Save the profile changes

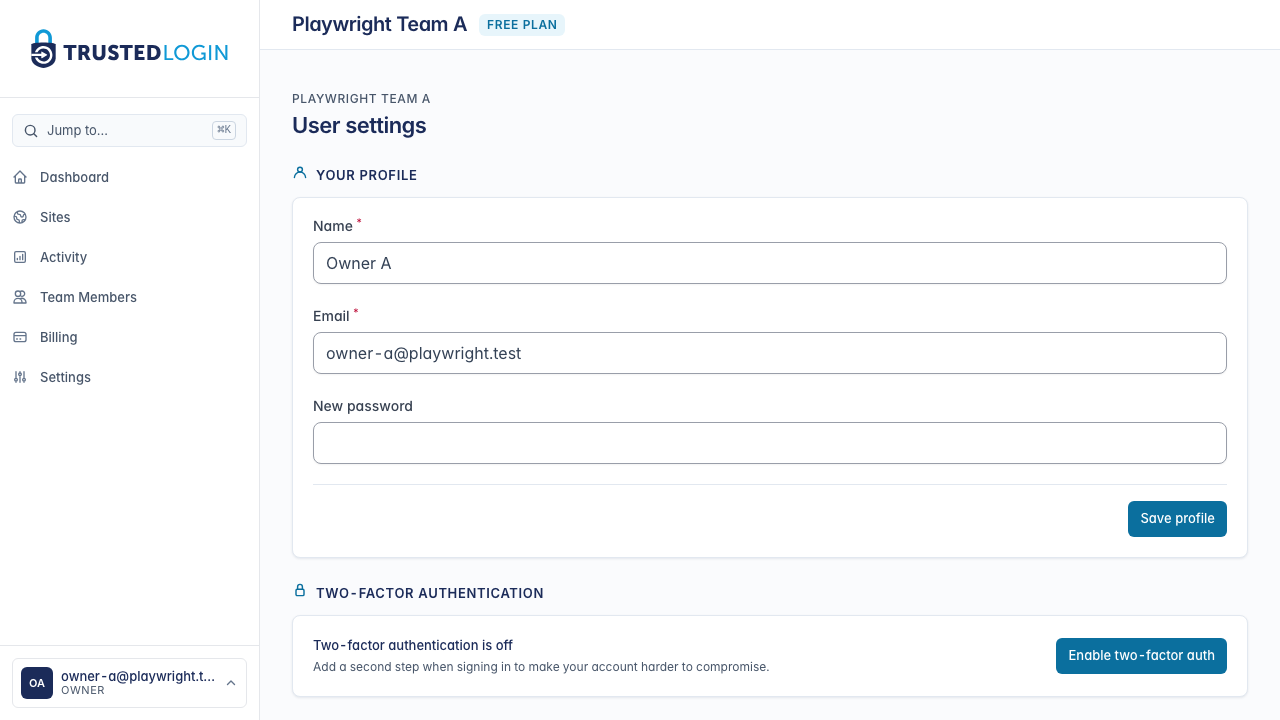(x=1177, y=518)
